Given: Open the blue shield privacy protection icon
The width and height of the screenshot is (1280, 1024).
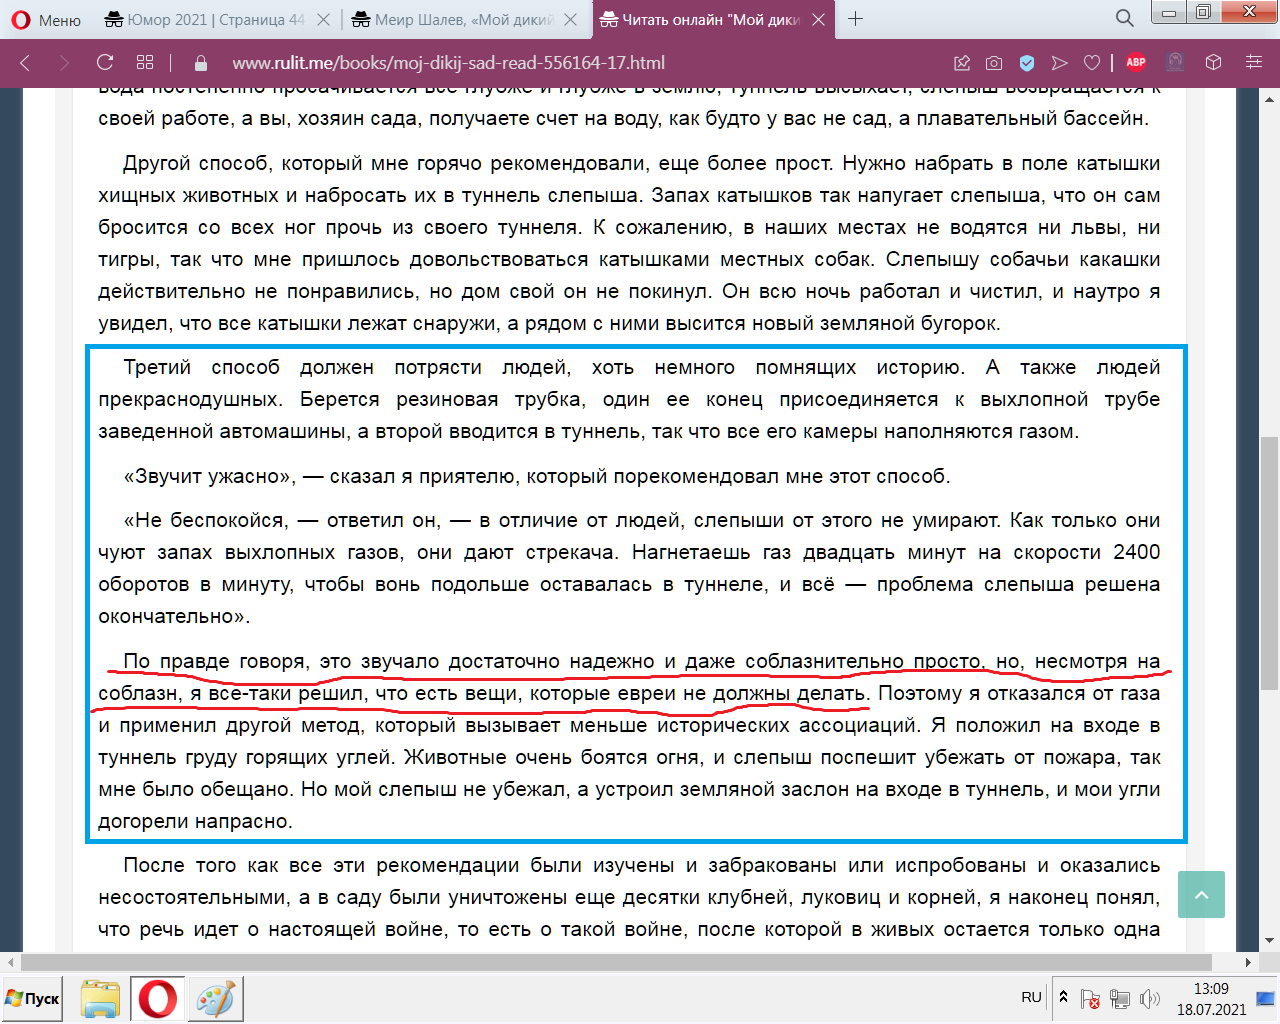Looking at the screenshot, I should (1027, 62).
